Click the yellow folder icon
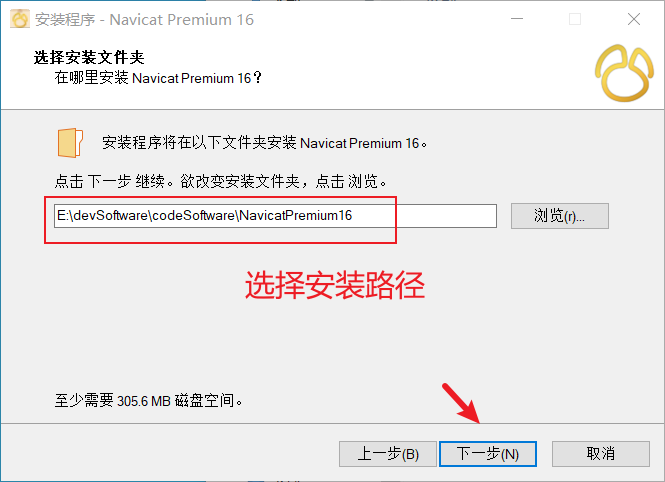 pyautogui.click(x=70, y=143)
